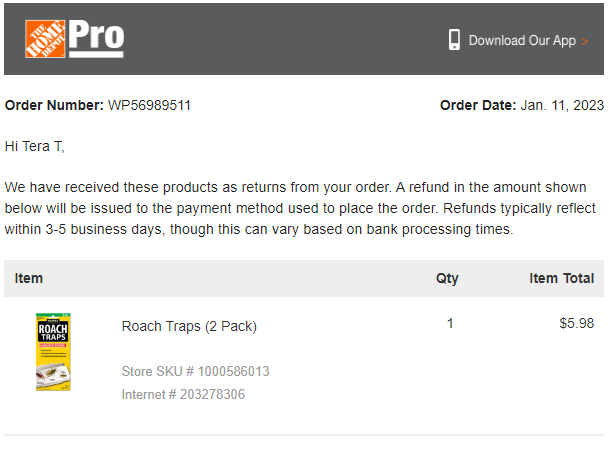Image resolution: width=609 pixels, height=467 pixels.
Task: Click the gray header banner background
Action: [285, 39]
